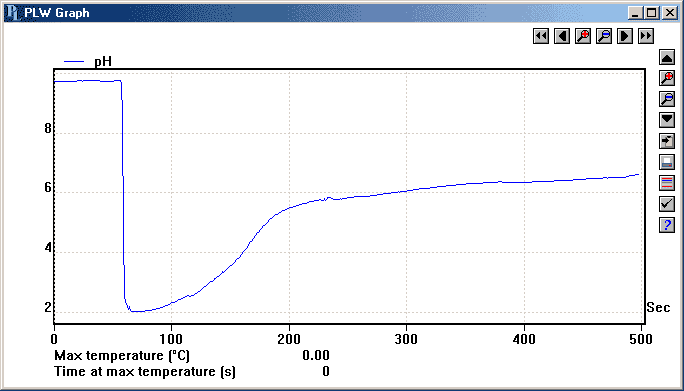
Task: Maximize the PLW Graph window
Action: pyautogui.click(x=651, y=13)
